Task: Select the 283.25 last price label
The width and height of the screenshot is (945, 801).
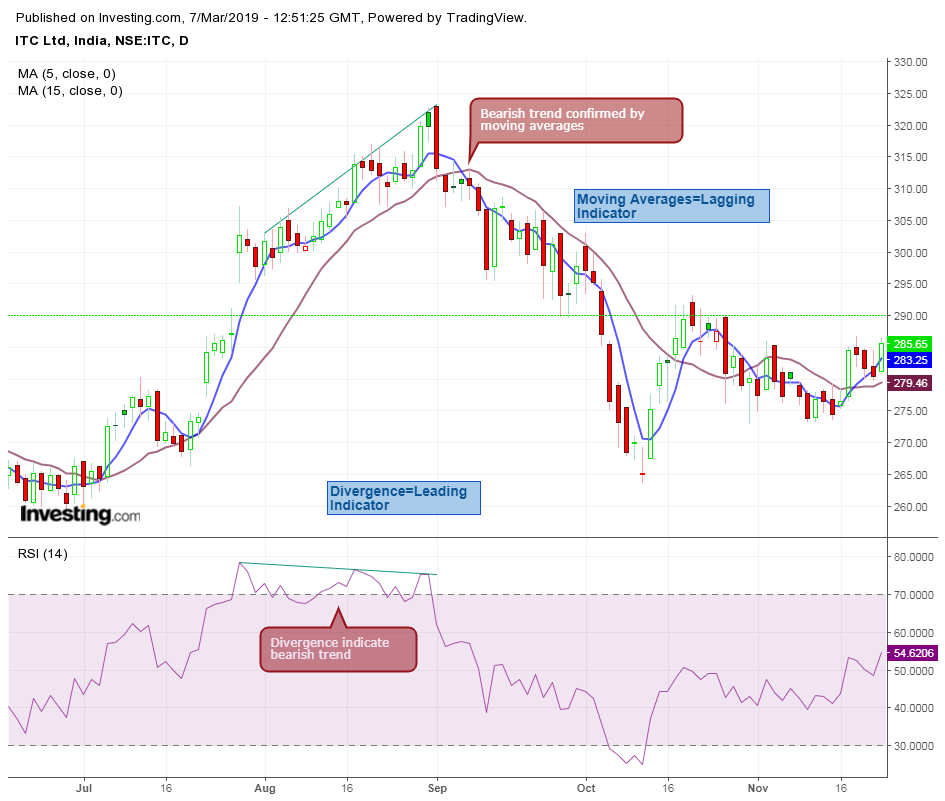Action: click(908, 362)
